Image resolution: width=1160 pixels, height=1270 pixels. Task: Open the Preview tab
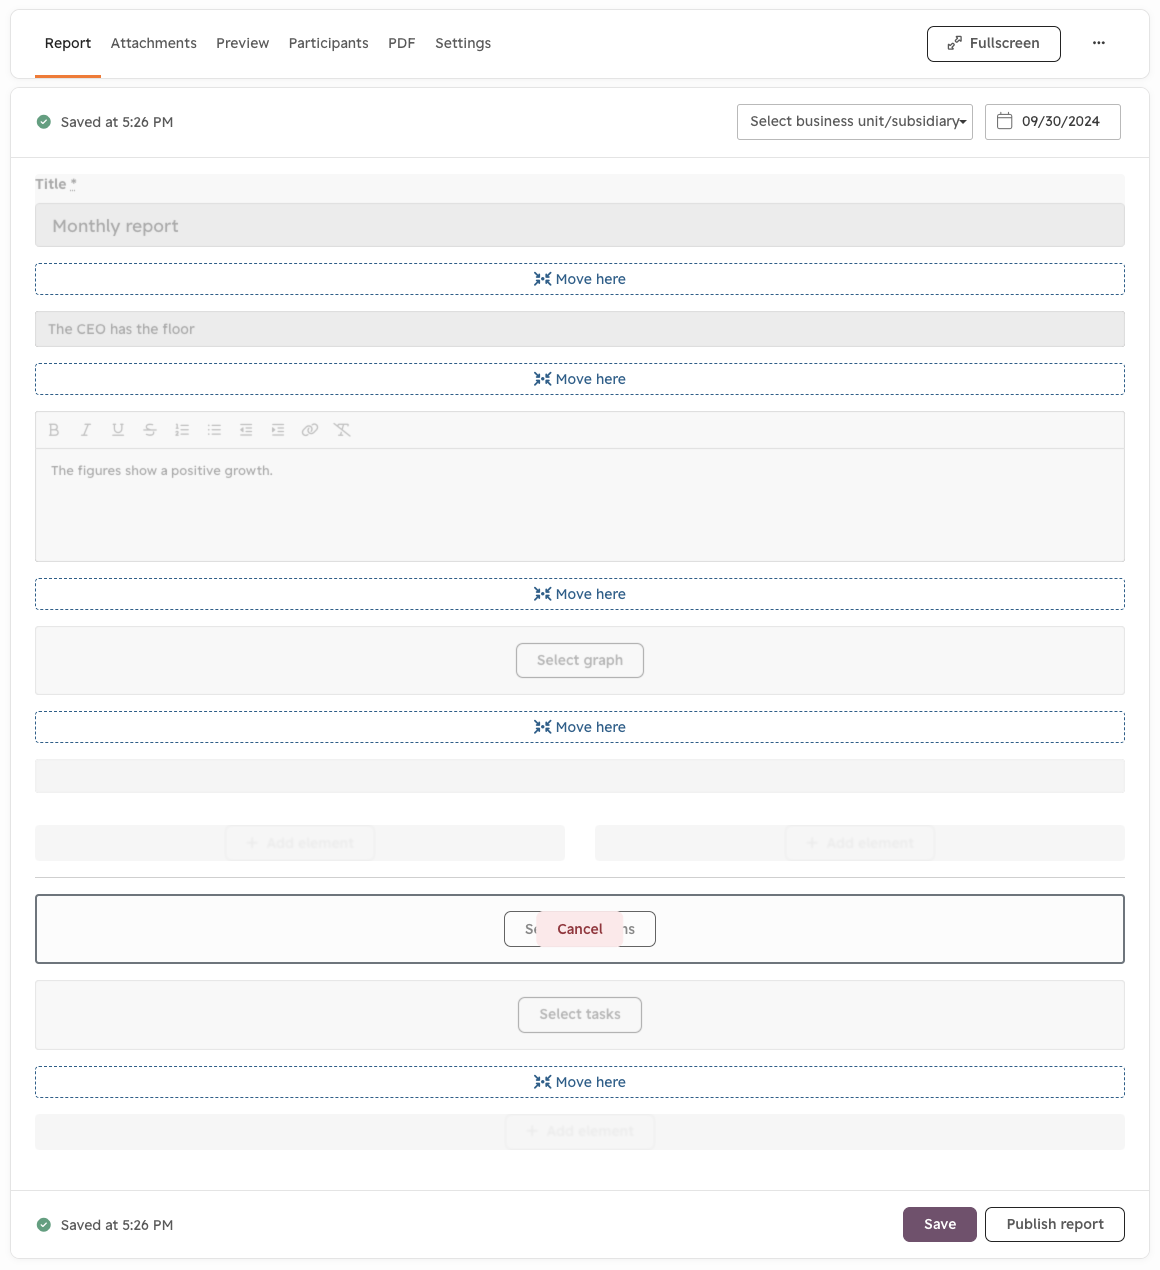point(243,43)
